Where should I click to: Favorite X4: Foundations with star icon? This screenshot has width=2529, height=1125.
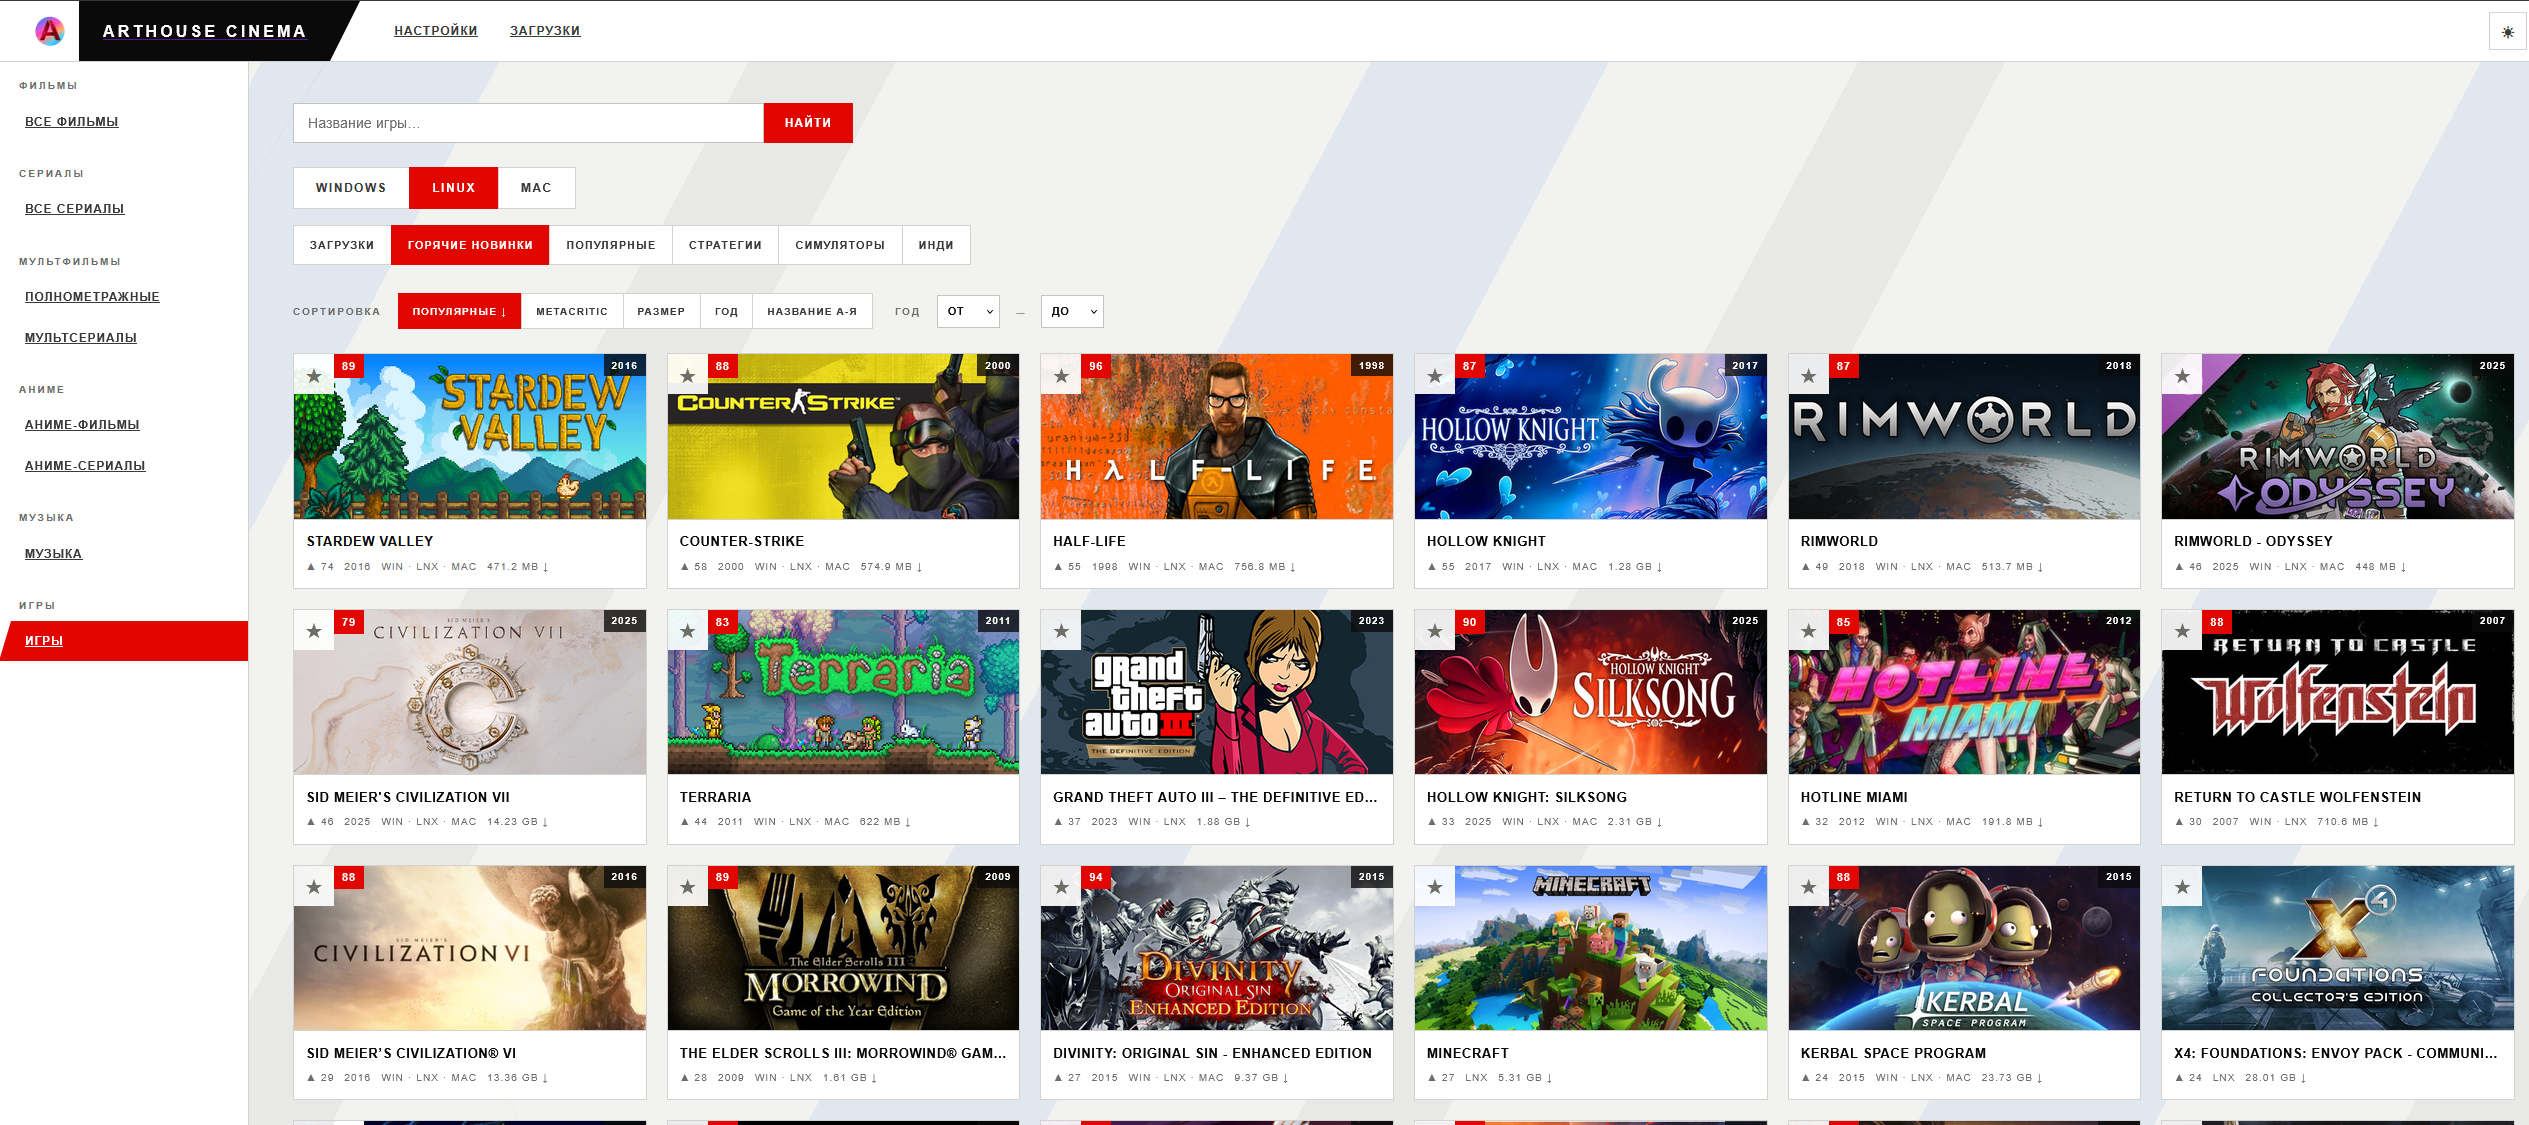2182,887
